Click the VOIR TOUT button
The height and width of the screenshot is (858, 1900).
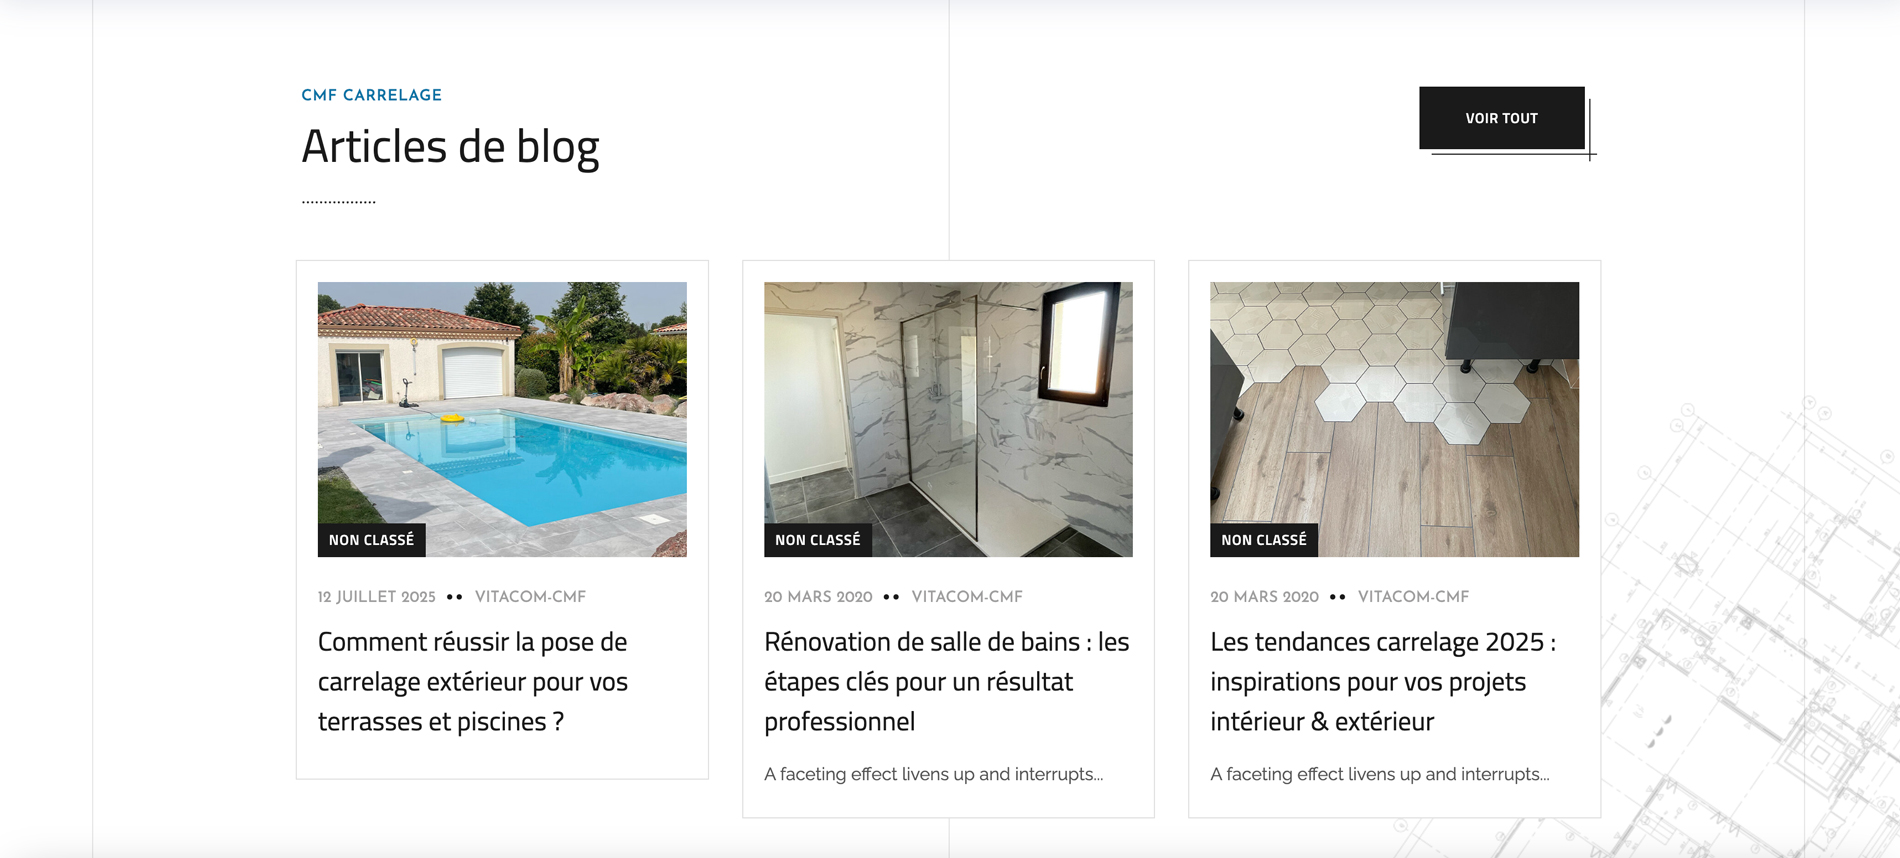point(1501,118)
